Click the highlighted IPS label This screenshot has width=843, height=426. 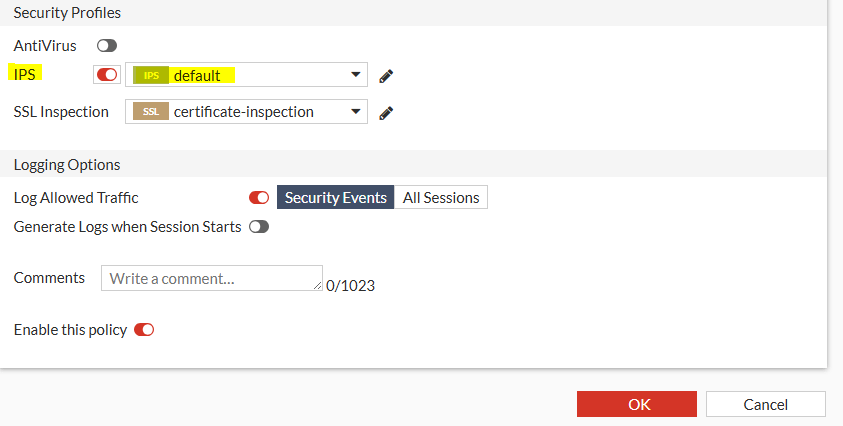(x=25, y=75)
